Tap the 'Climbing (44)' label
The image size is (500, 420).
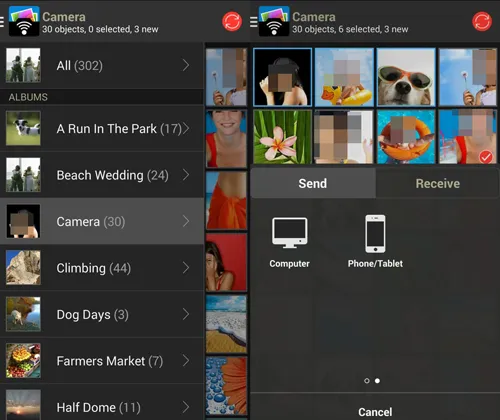click(94, 268)
